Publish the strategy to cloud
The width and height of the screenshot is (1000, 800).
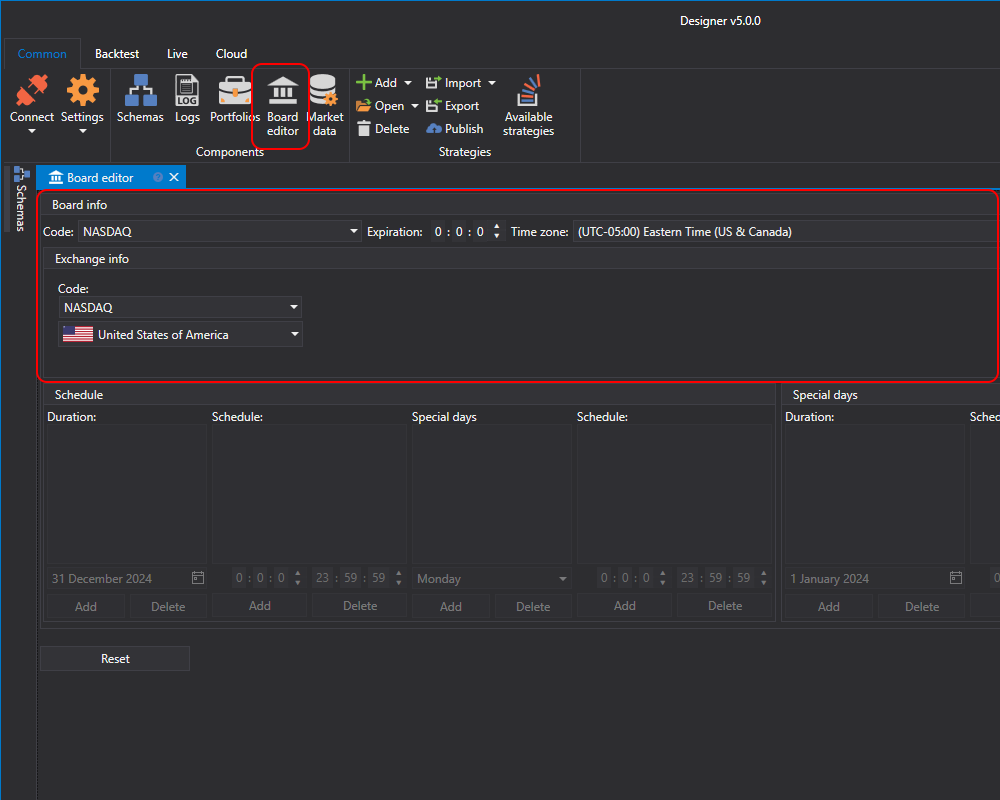[455, 129]
